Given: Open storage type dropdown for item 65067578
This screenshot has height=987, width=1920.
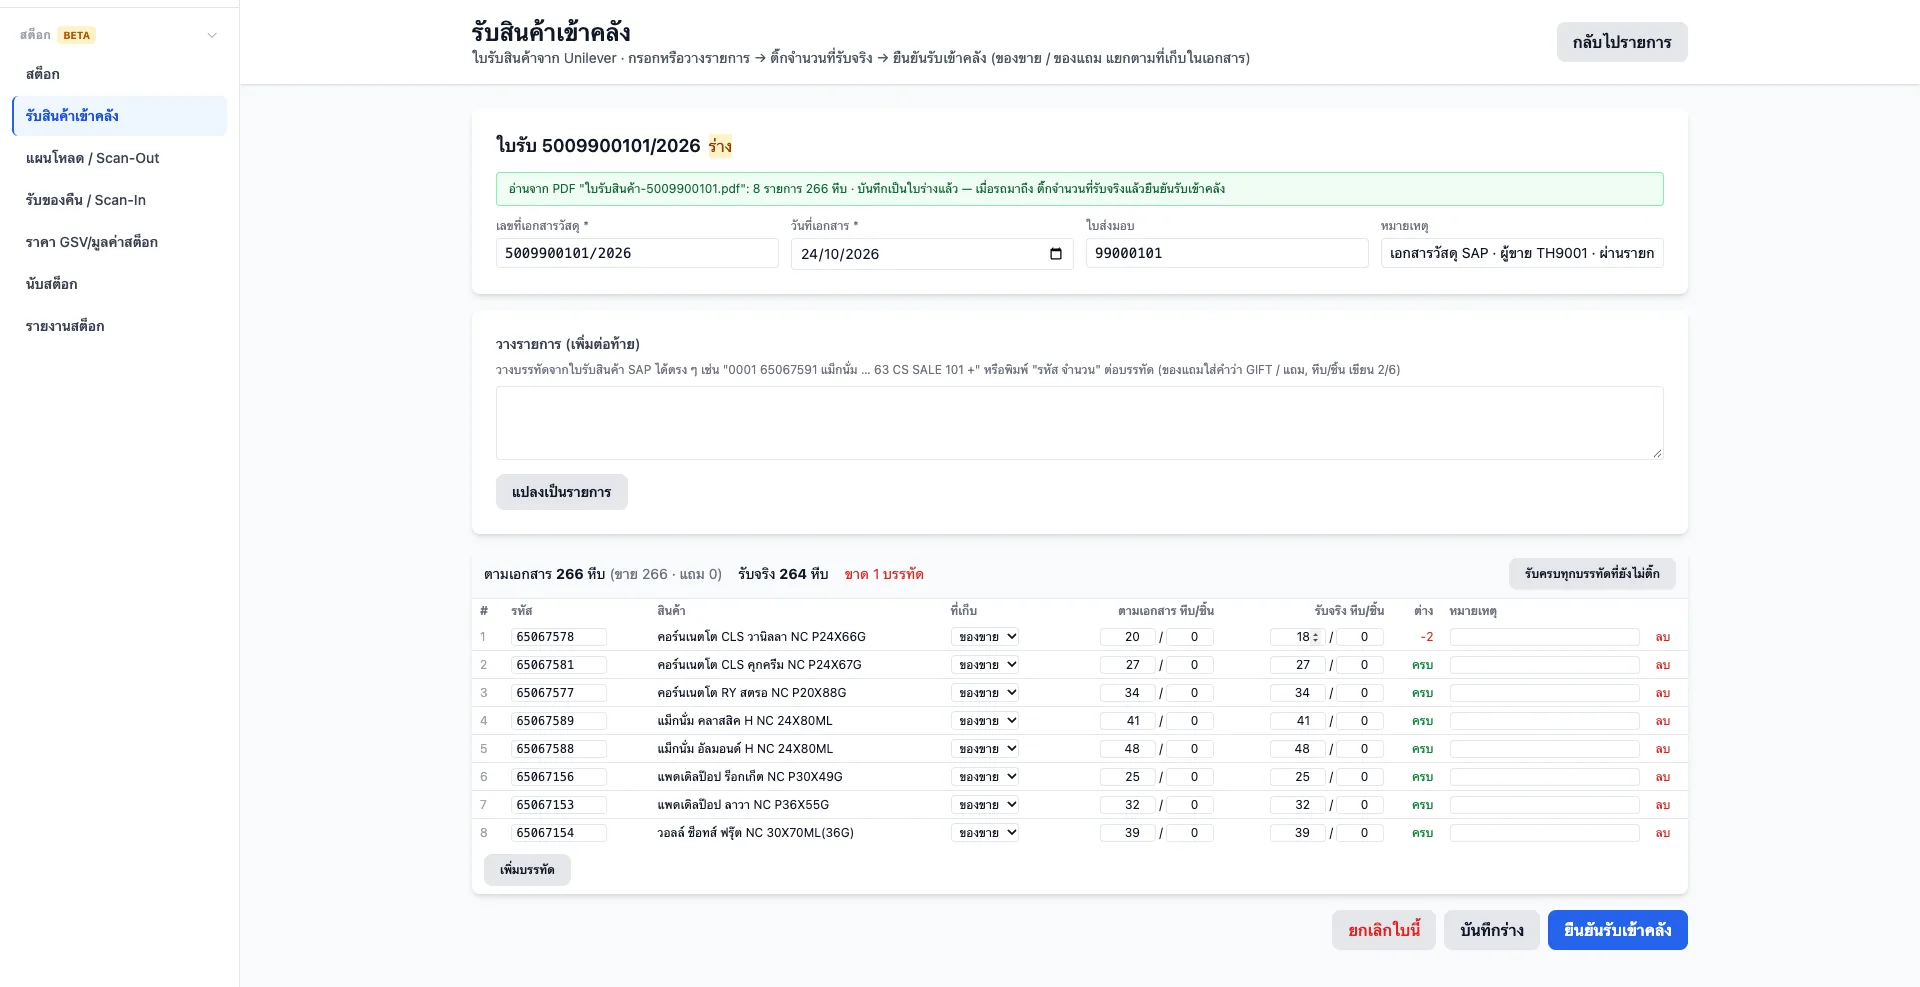Looking at the screenshot, I should tap(985, 637).
